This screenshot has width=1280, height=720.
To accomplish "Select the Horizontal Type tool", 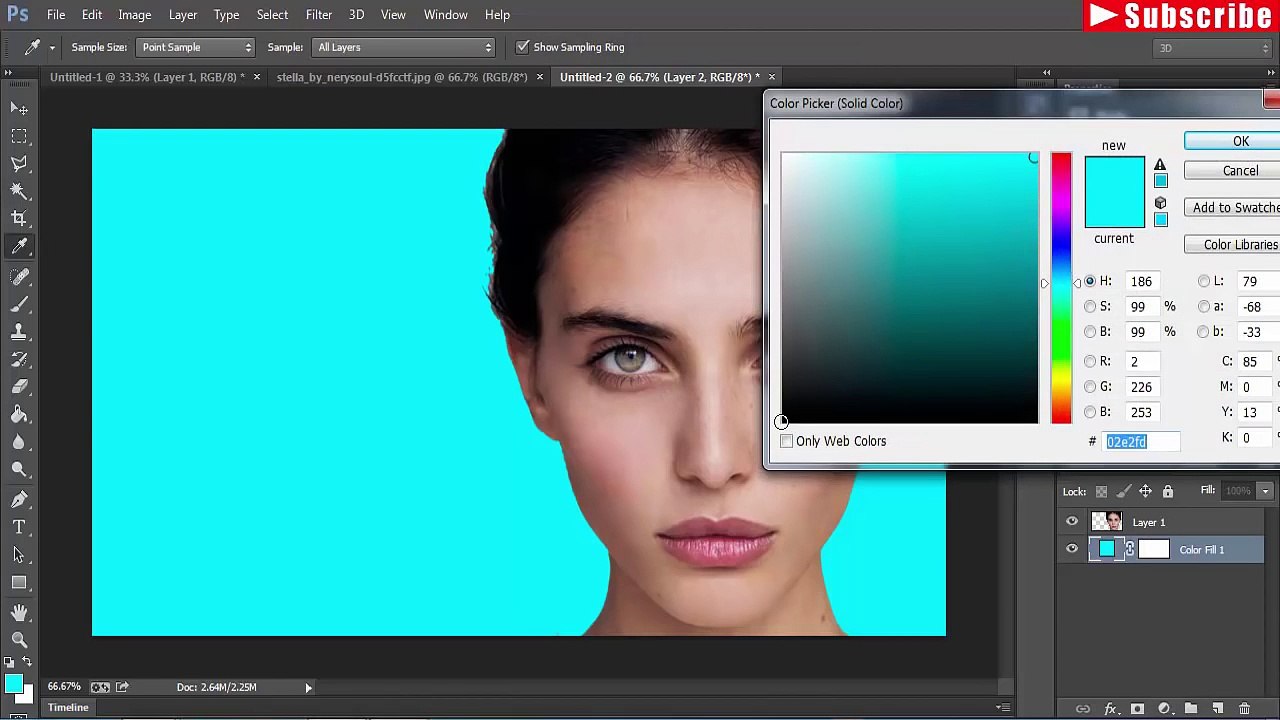I will tap(19, 527).
